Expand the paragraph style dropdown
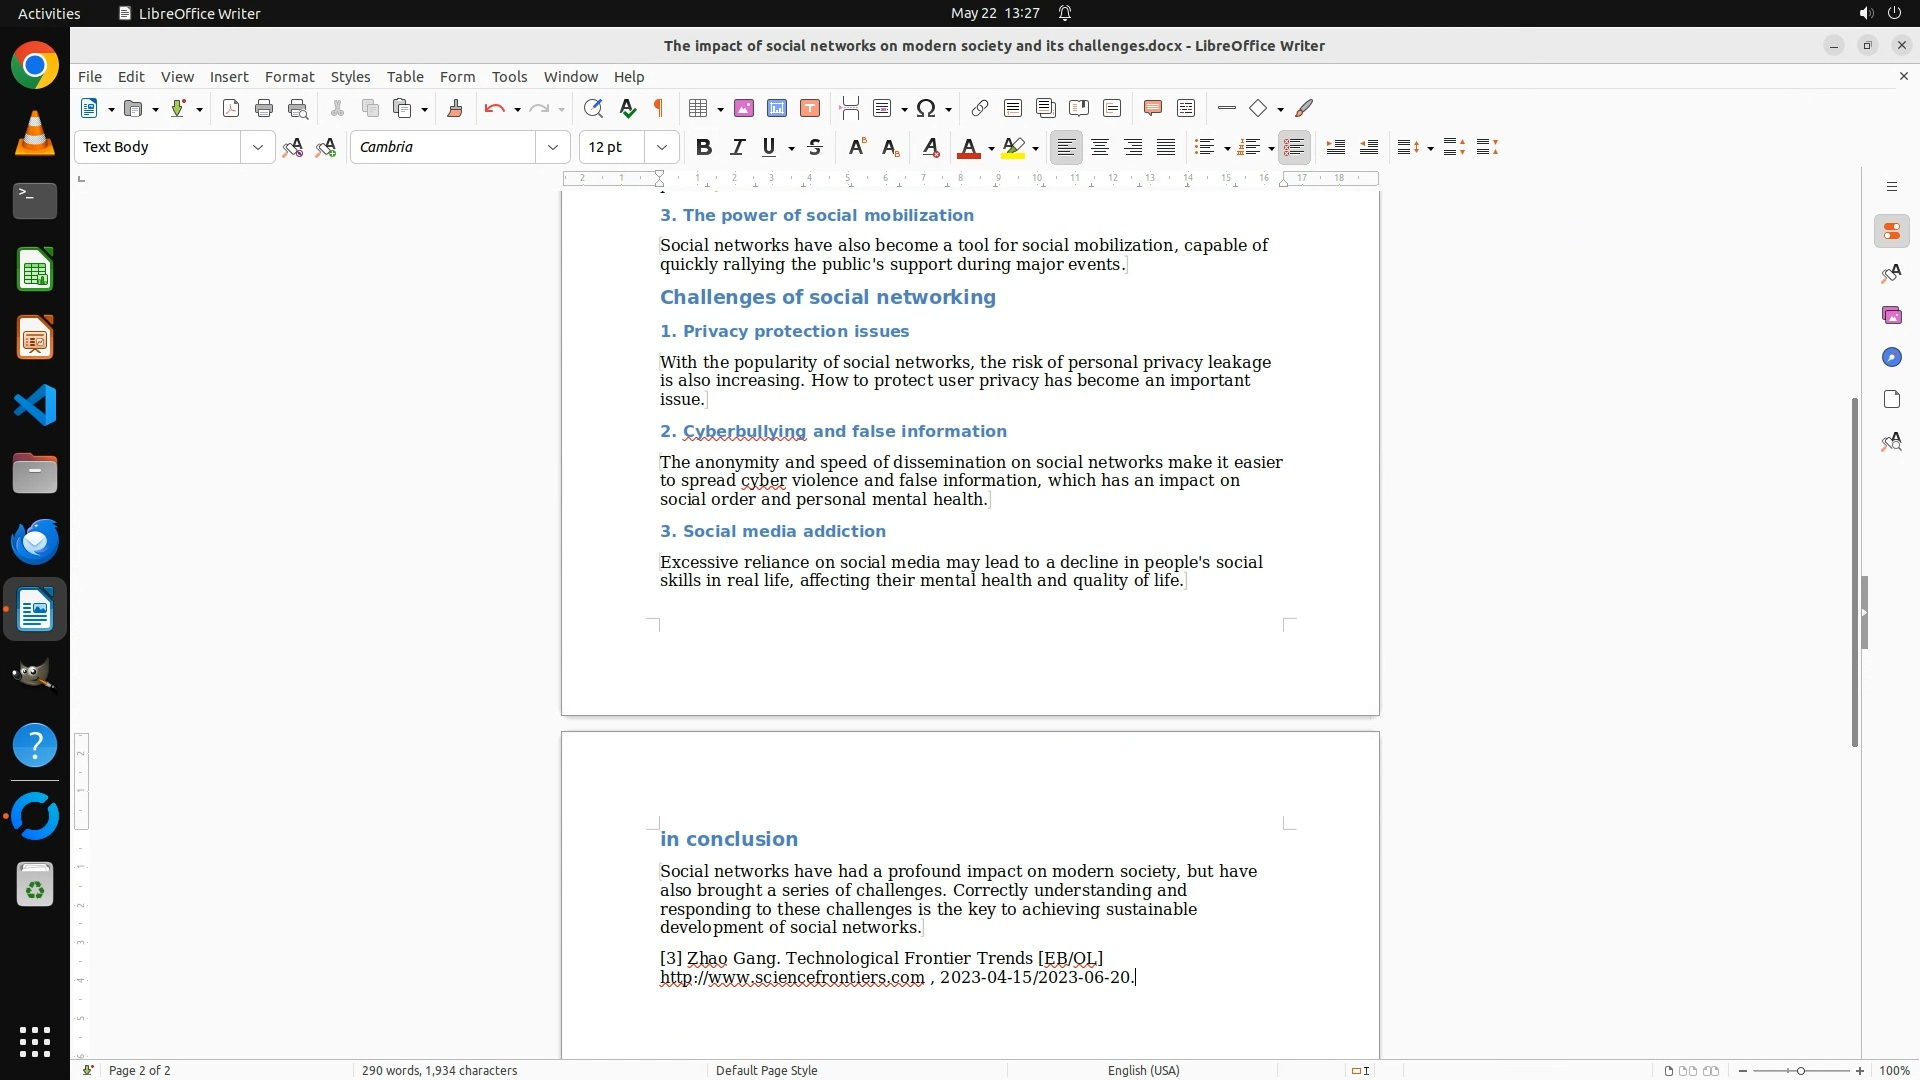This screenshot has height=1080, width=1920. 258,148
